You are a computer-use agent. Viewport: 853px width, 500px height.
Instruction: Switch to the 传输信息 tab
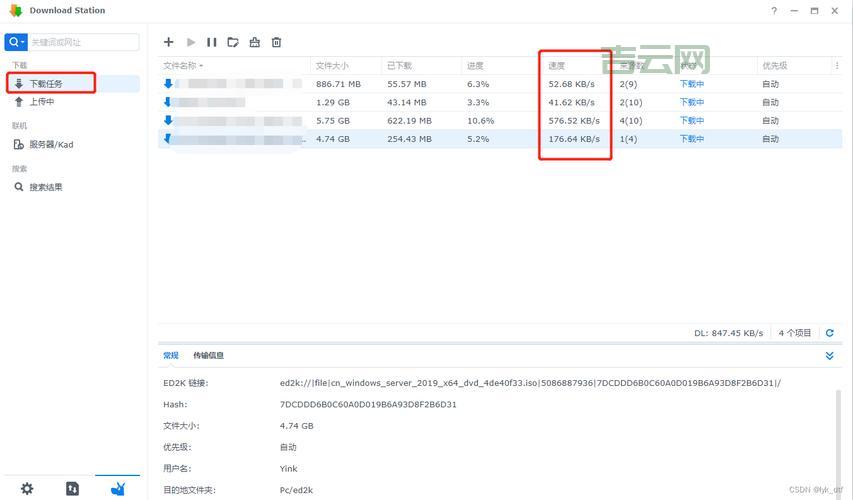[208, 356]
